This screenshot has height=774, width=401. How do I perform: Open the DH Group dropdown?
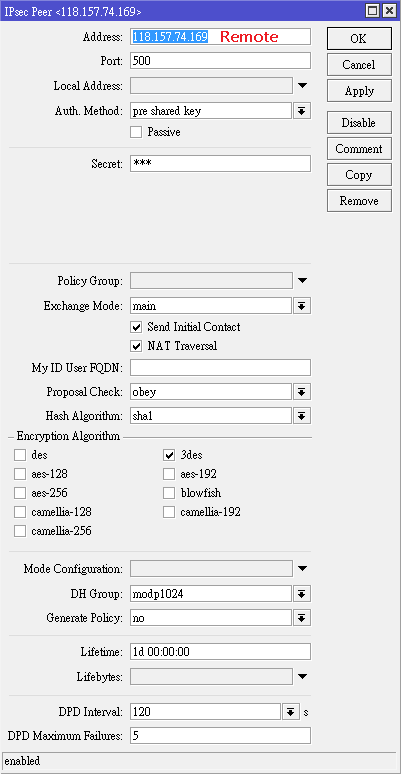[301, 594]
